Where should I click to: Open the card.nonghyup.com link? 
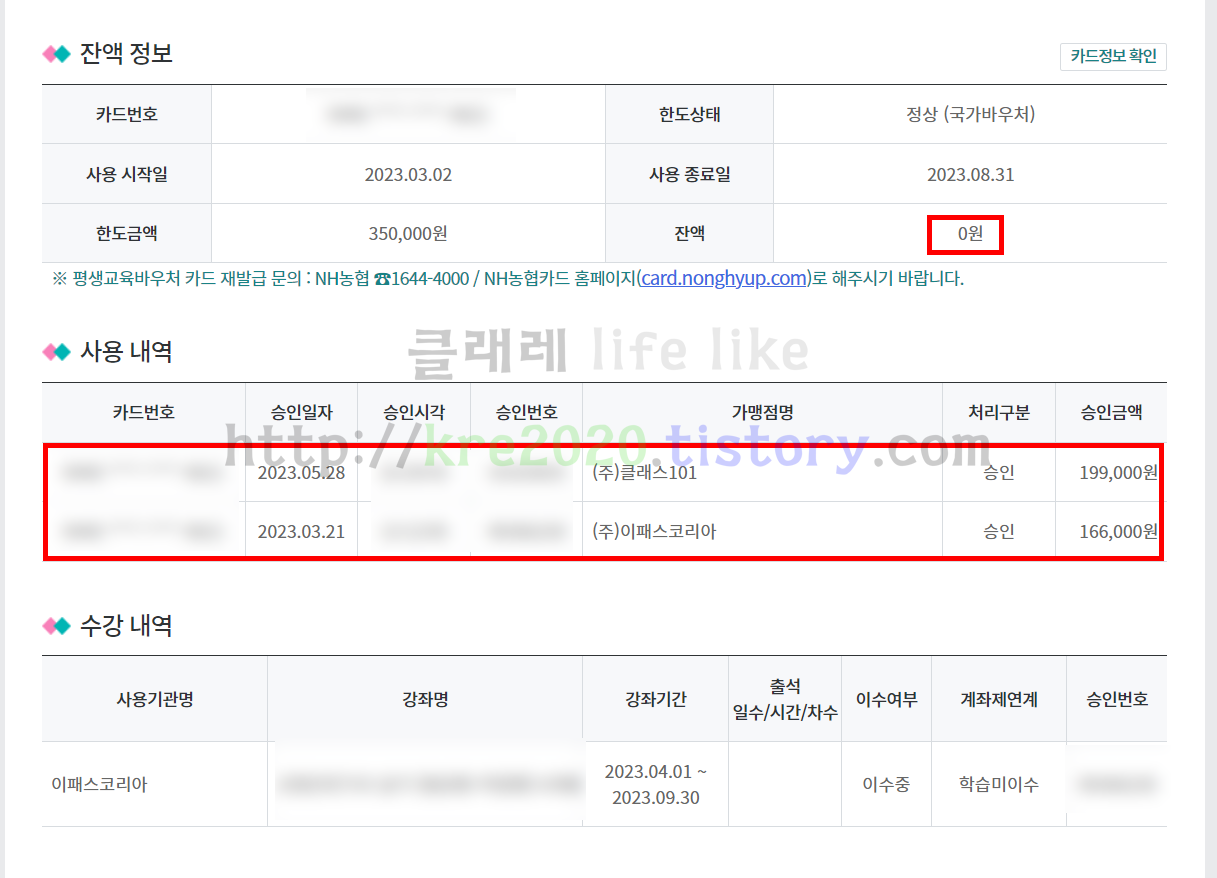click(x=724, y=278)
